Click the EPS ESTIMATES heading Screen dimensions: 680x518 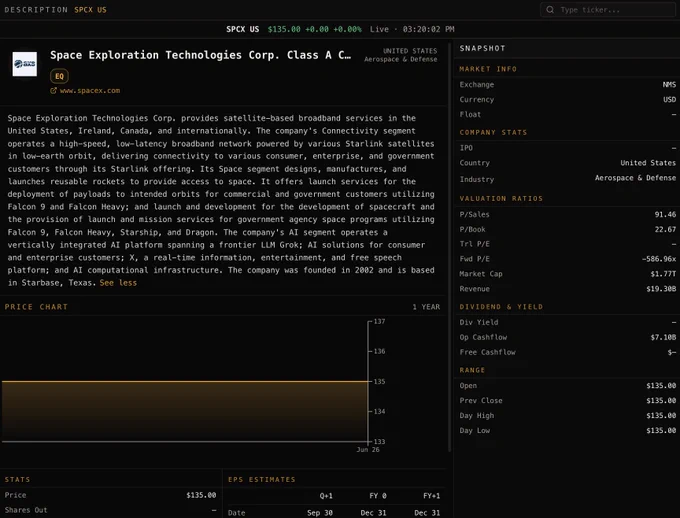coord(262,479)
